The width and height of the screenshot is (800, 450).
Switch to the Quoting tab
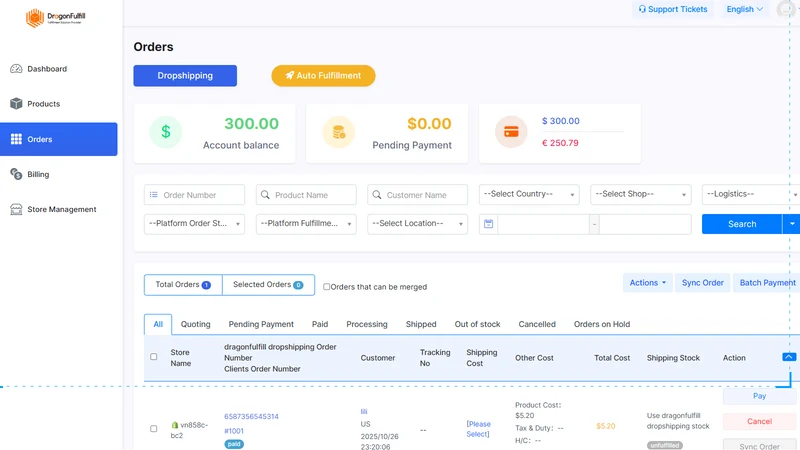[195, 324]
